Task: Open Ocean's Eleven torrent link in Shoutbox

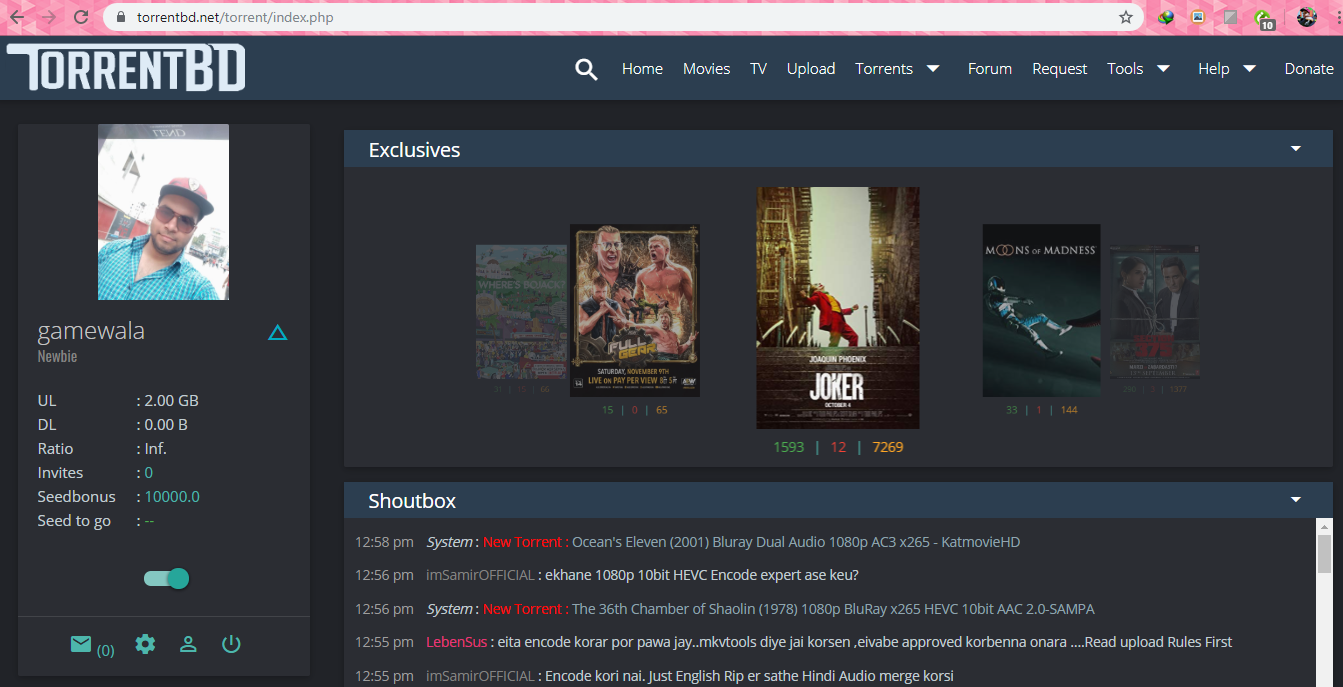Action: [795, 542]
